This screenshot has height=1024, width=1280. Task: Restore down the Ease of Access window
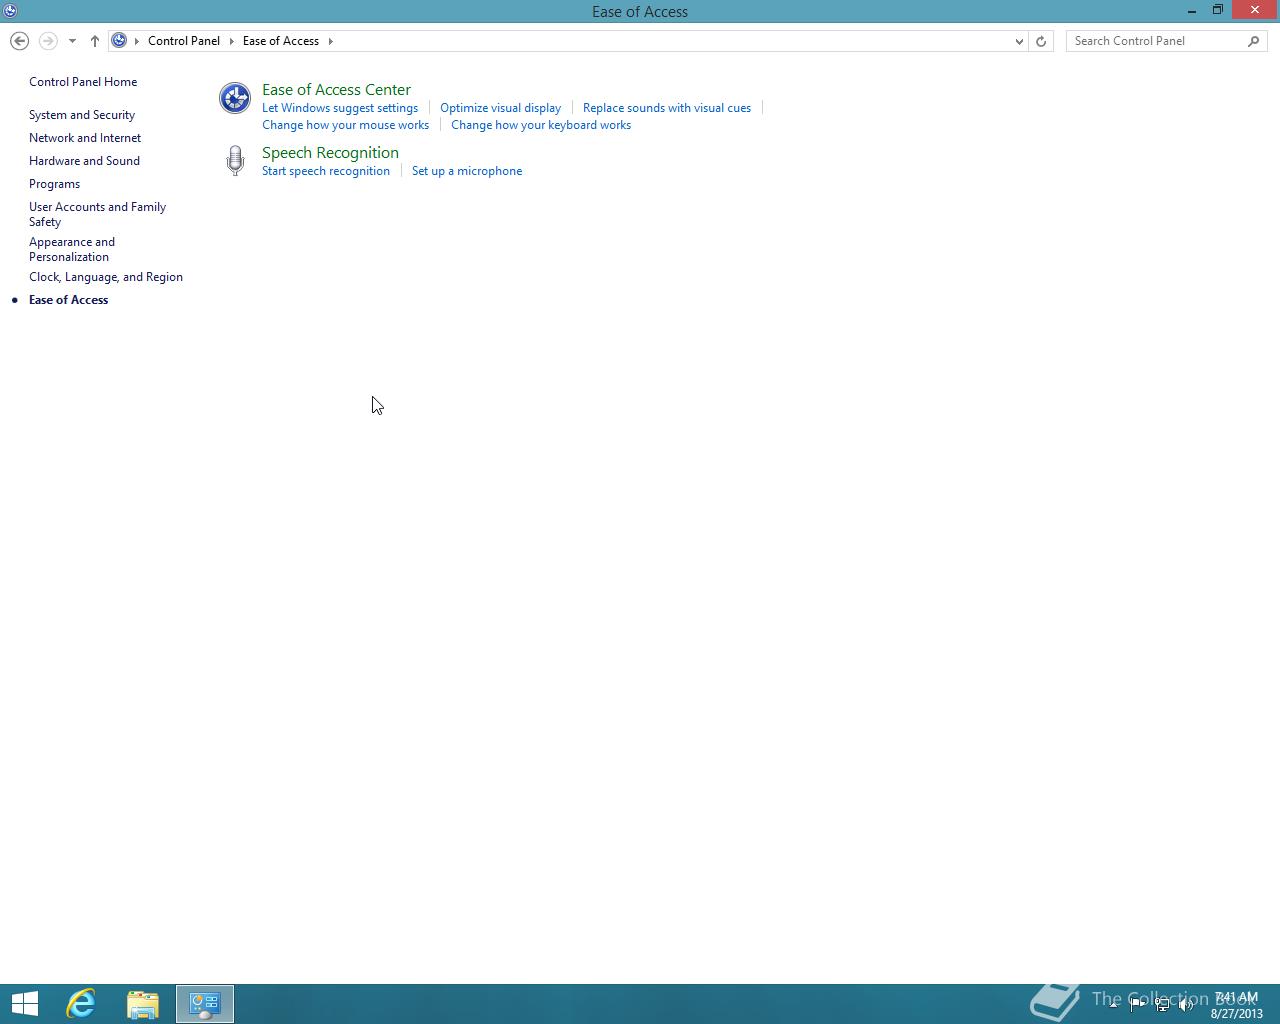(1218, 10)
